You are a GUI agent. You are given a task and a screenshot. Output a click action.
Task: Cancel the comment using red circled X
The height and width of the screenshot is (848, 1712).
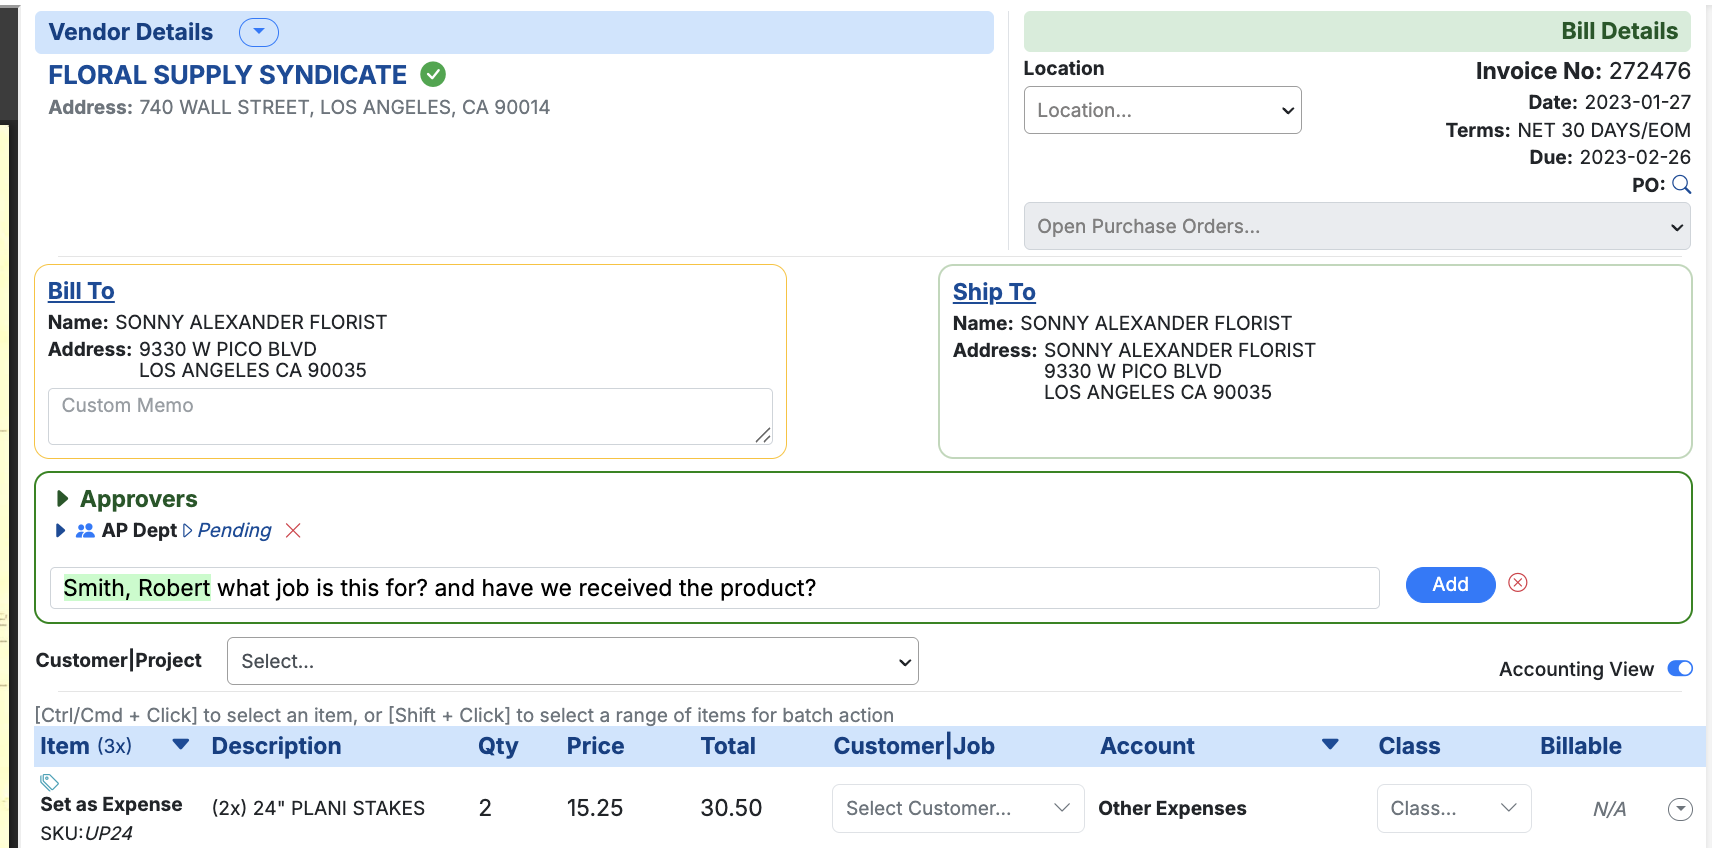1517,583
